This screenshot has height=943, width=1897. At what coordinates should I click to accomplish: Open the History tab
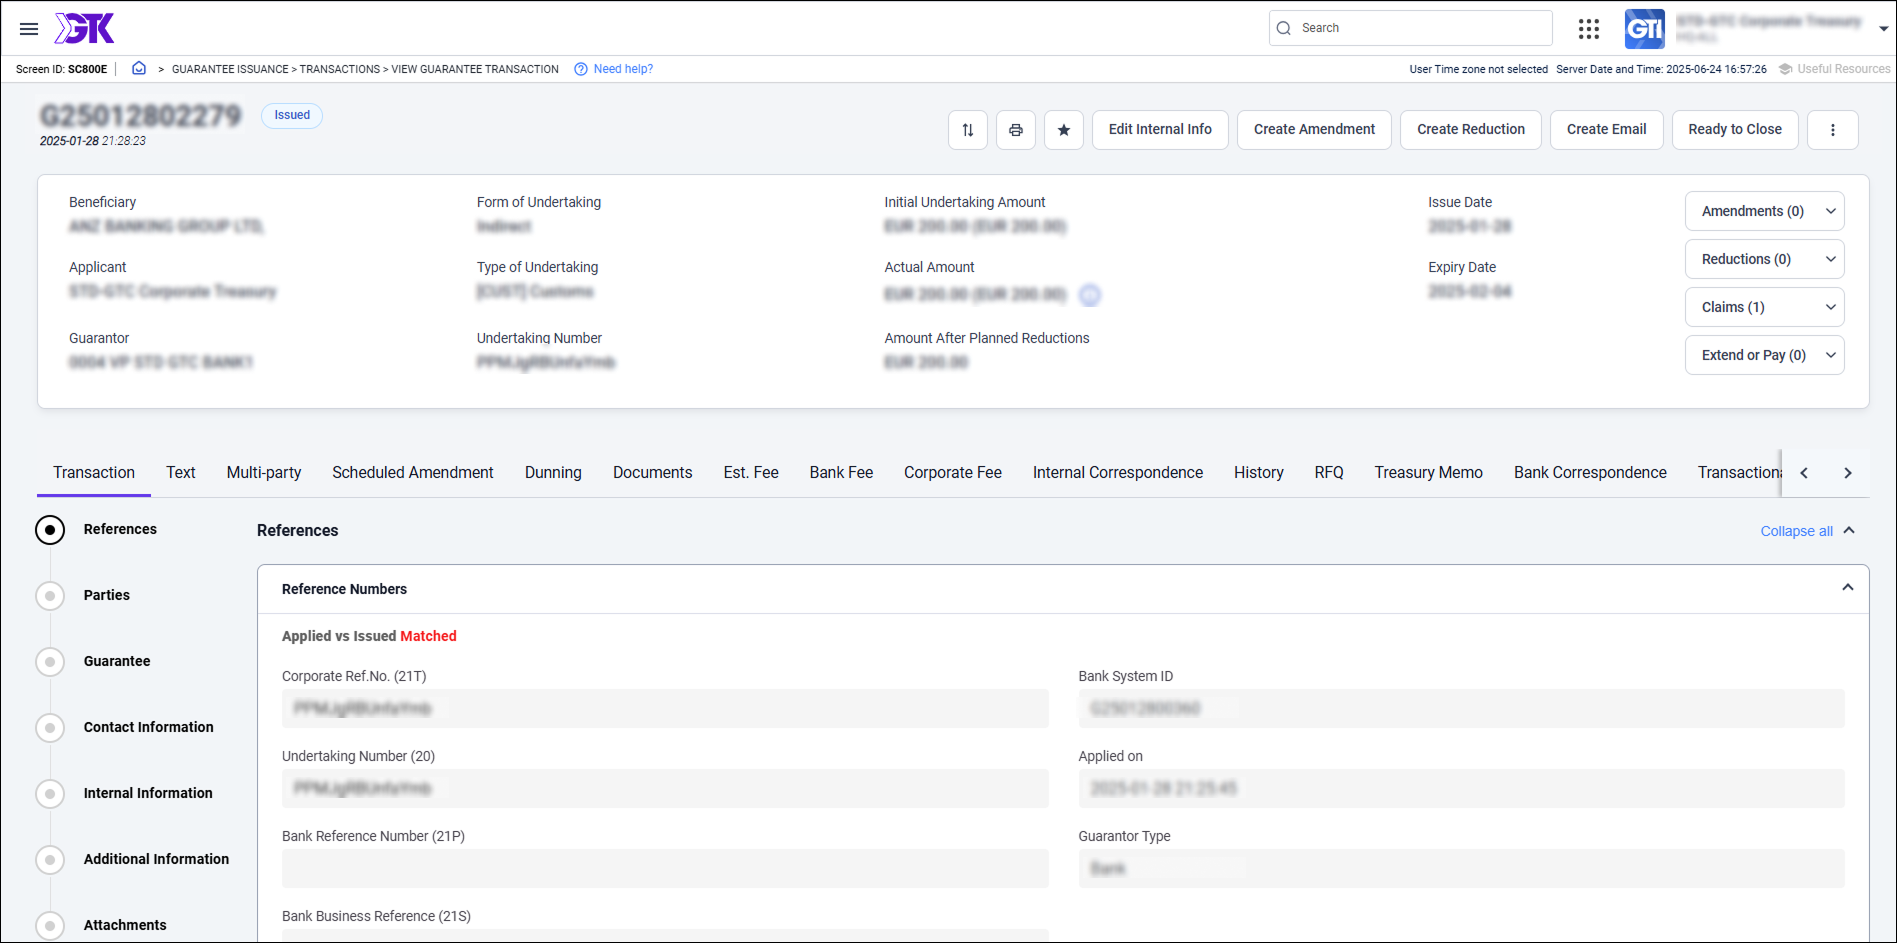coord(1259,472)
